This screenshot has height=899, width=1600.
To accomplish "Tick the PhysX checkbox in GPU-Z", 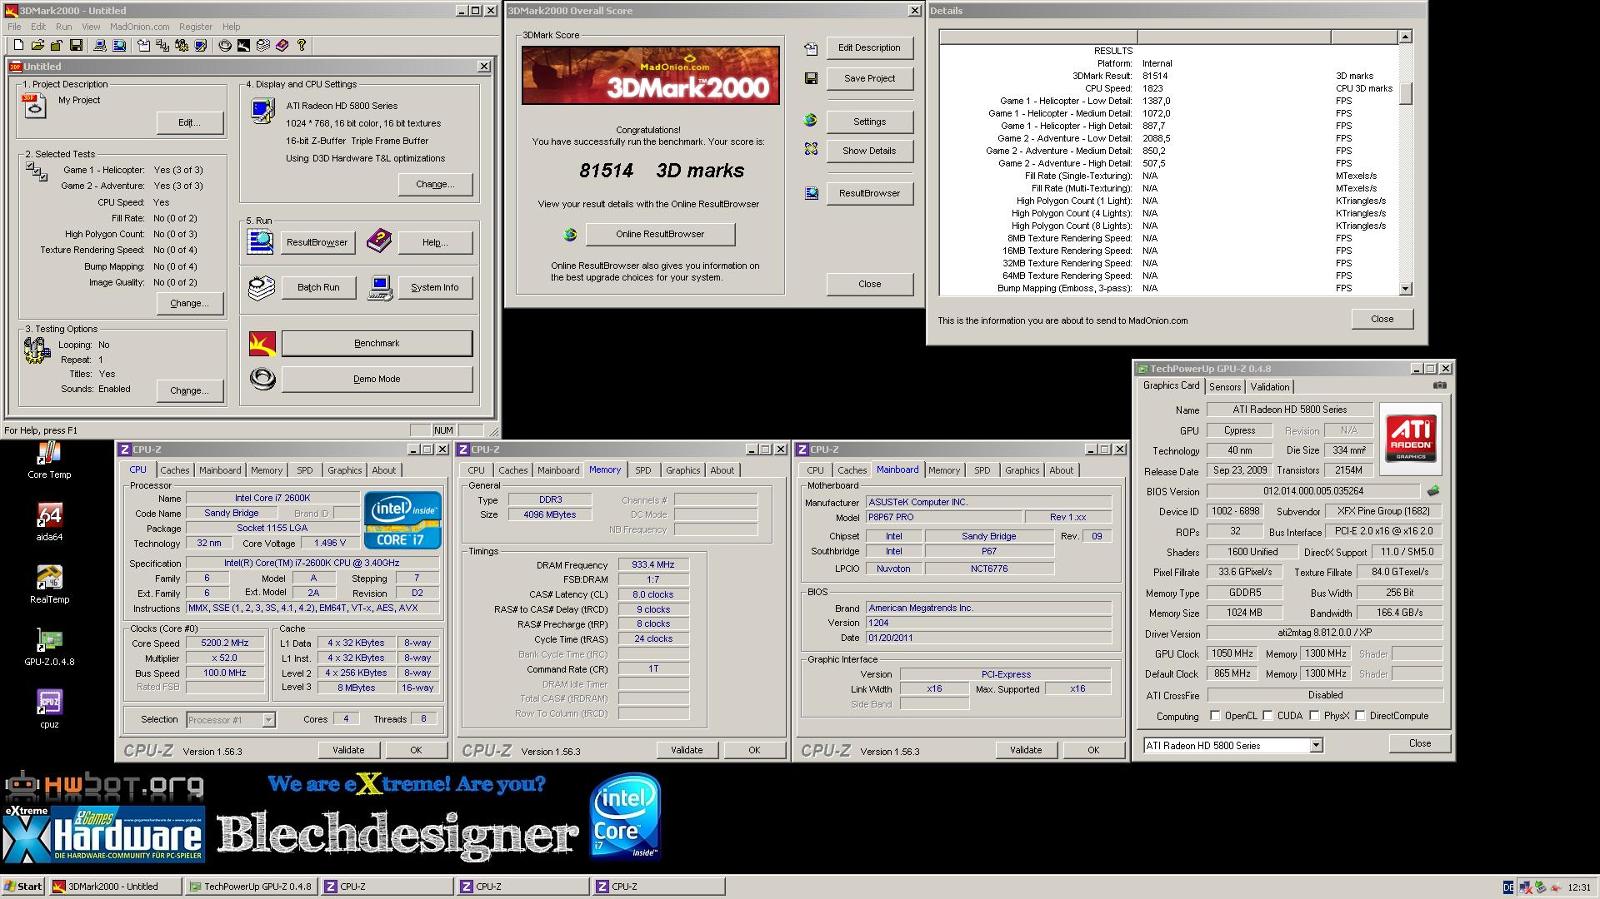I will pyautogui.click(x=1314, y=716).
